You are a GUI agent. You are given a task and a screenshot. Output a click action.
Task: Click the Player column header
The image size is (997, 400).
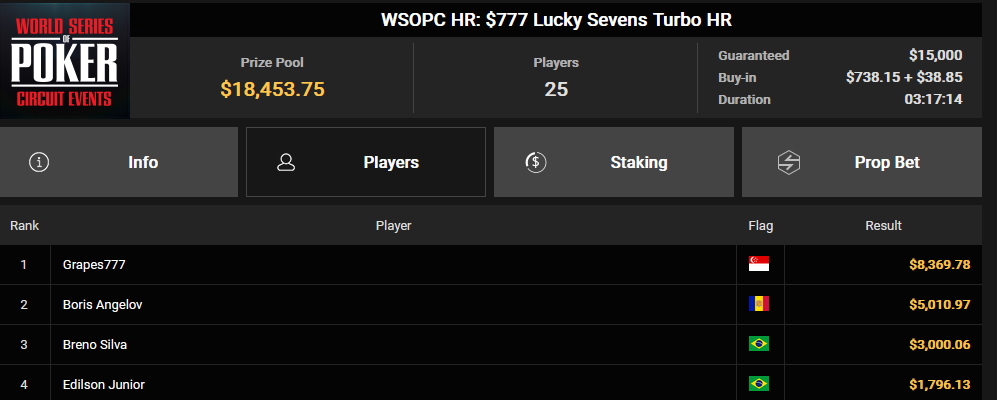click(394, 226)
